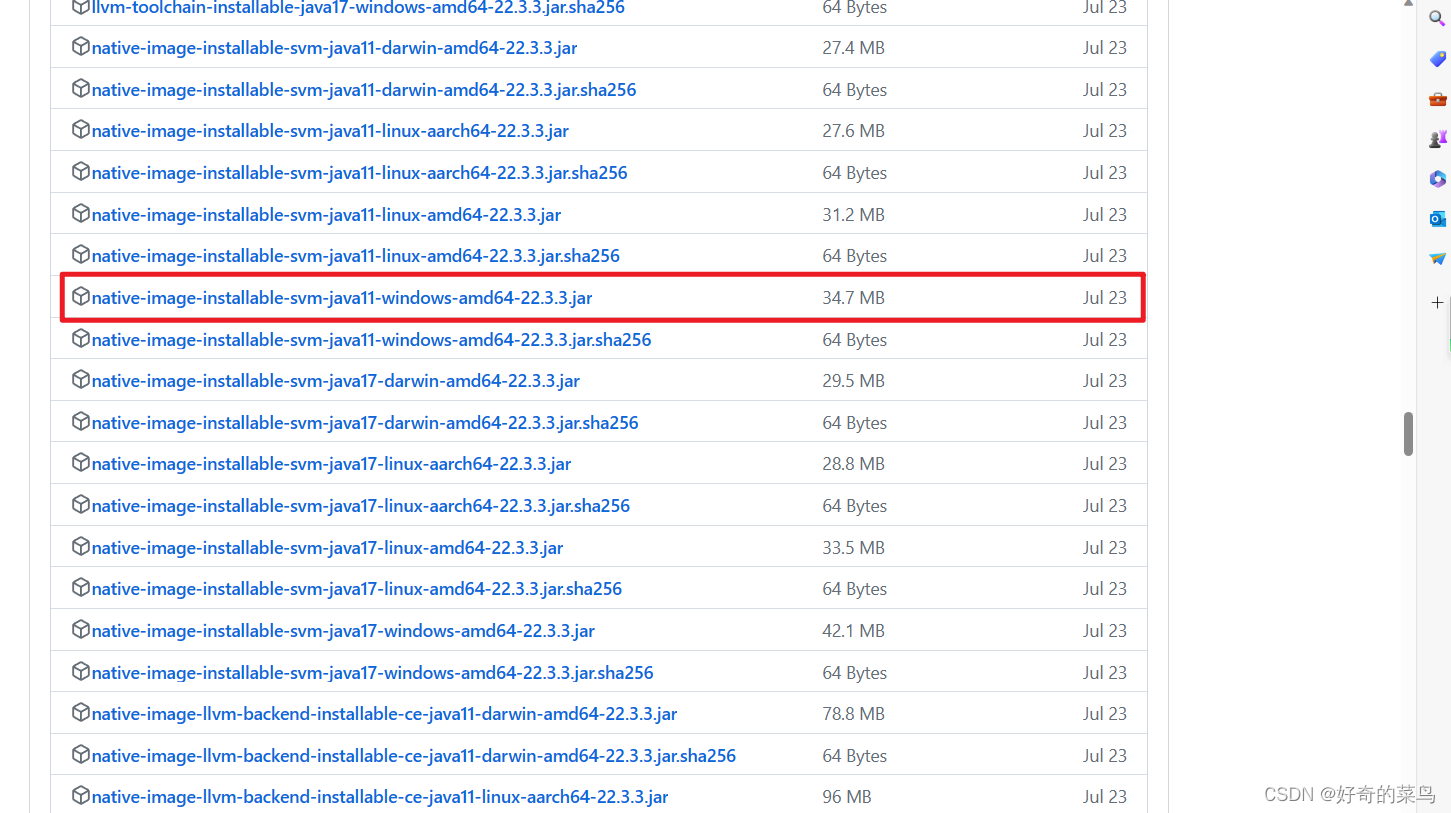
Task: Open the Shopping tag icon in sidebar
Action: 1437,59
